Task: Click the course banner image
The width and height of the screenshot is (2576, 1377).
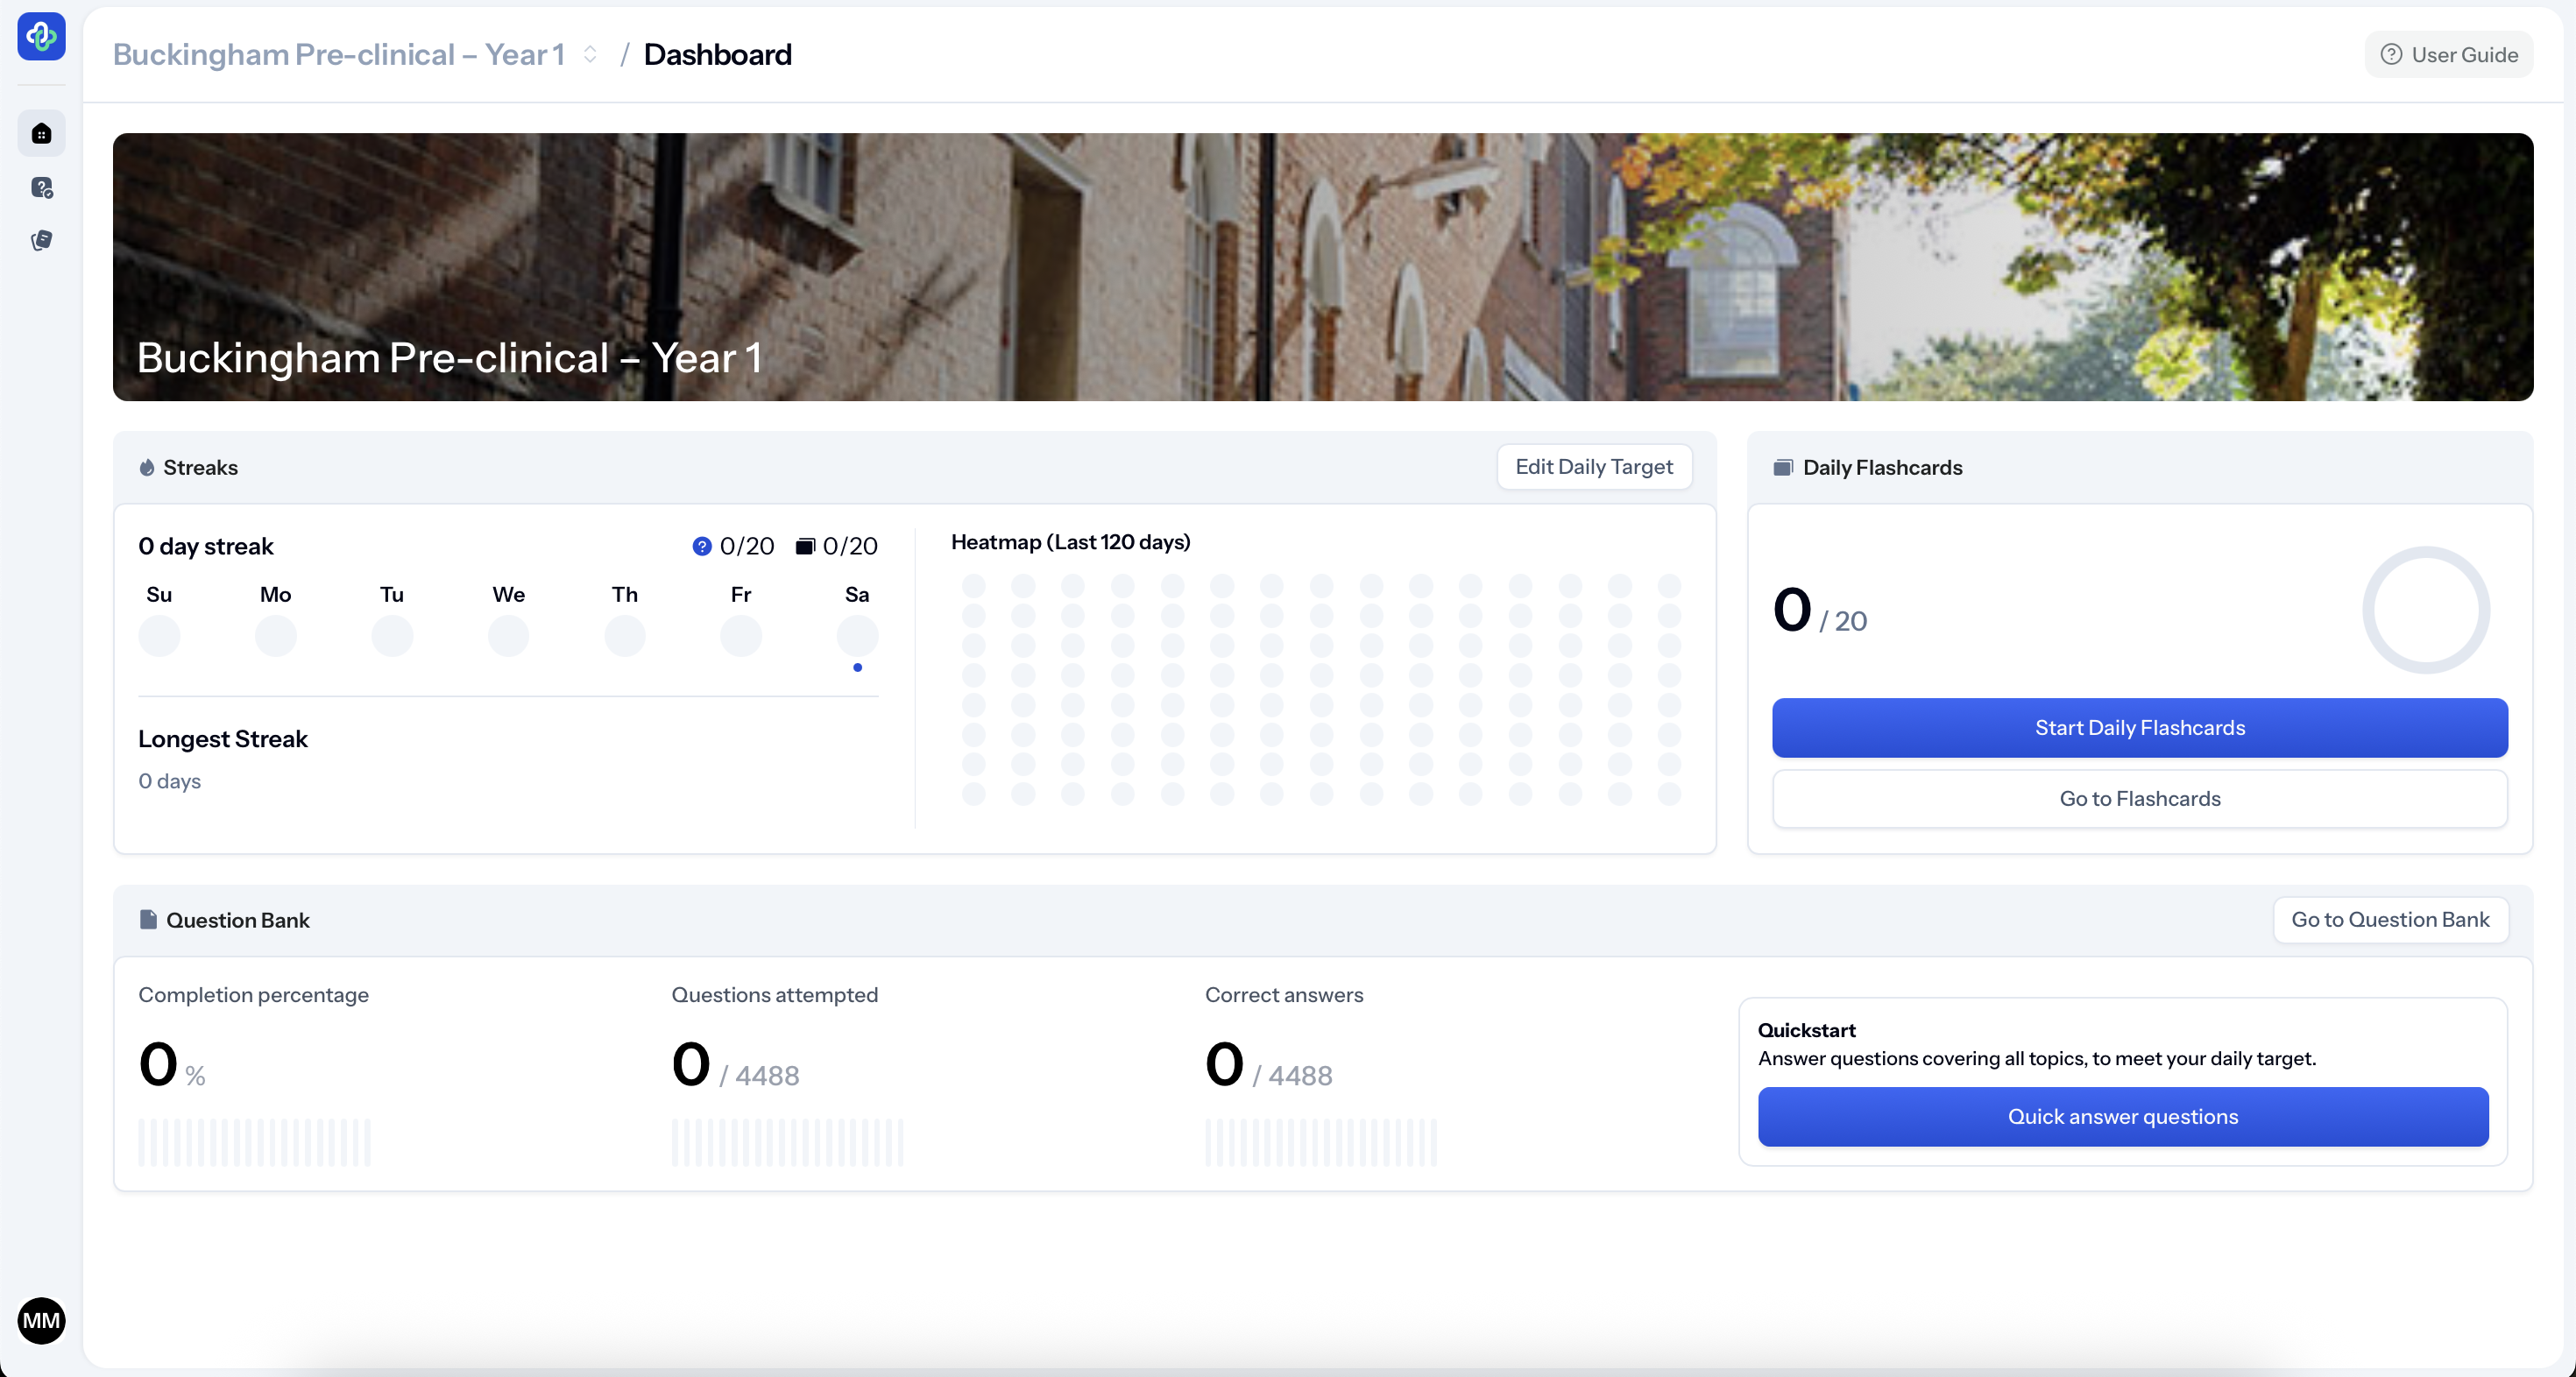Action: point(1322,267)
